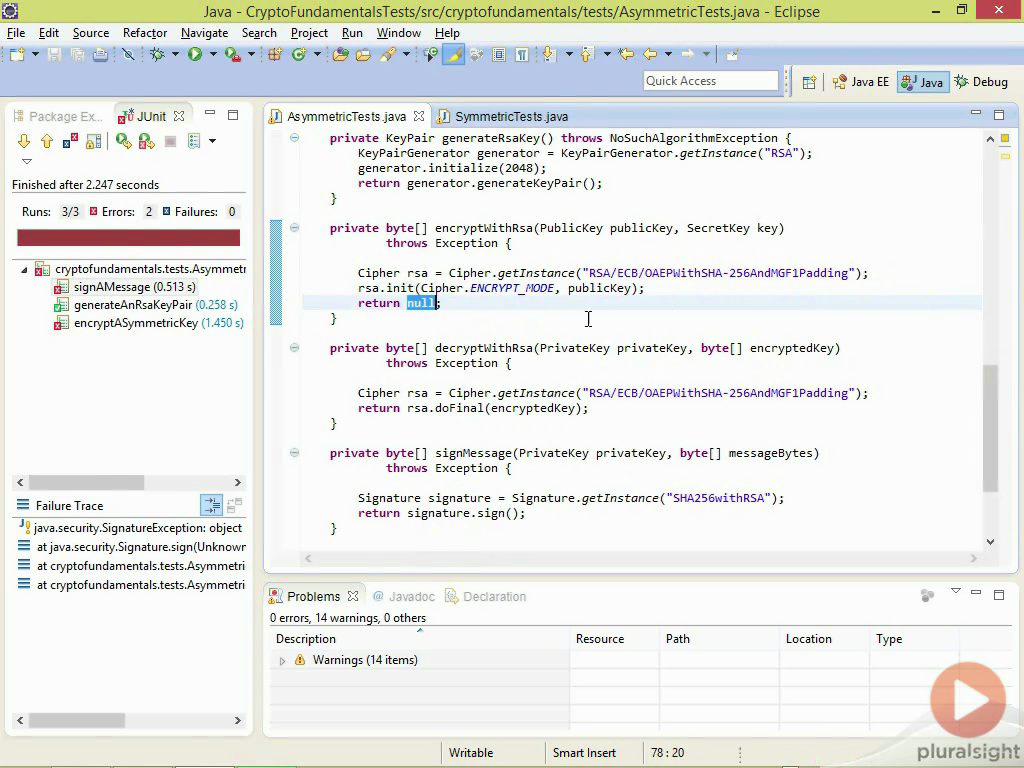Click the Debug bug icon in toolbar

(157, 55)
